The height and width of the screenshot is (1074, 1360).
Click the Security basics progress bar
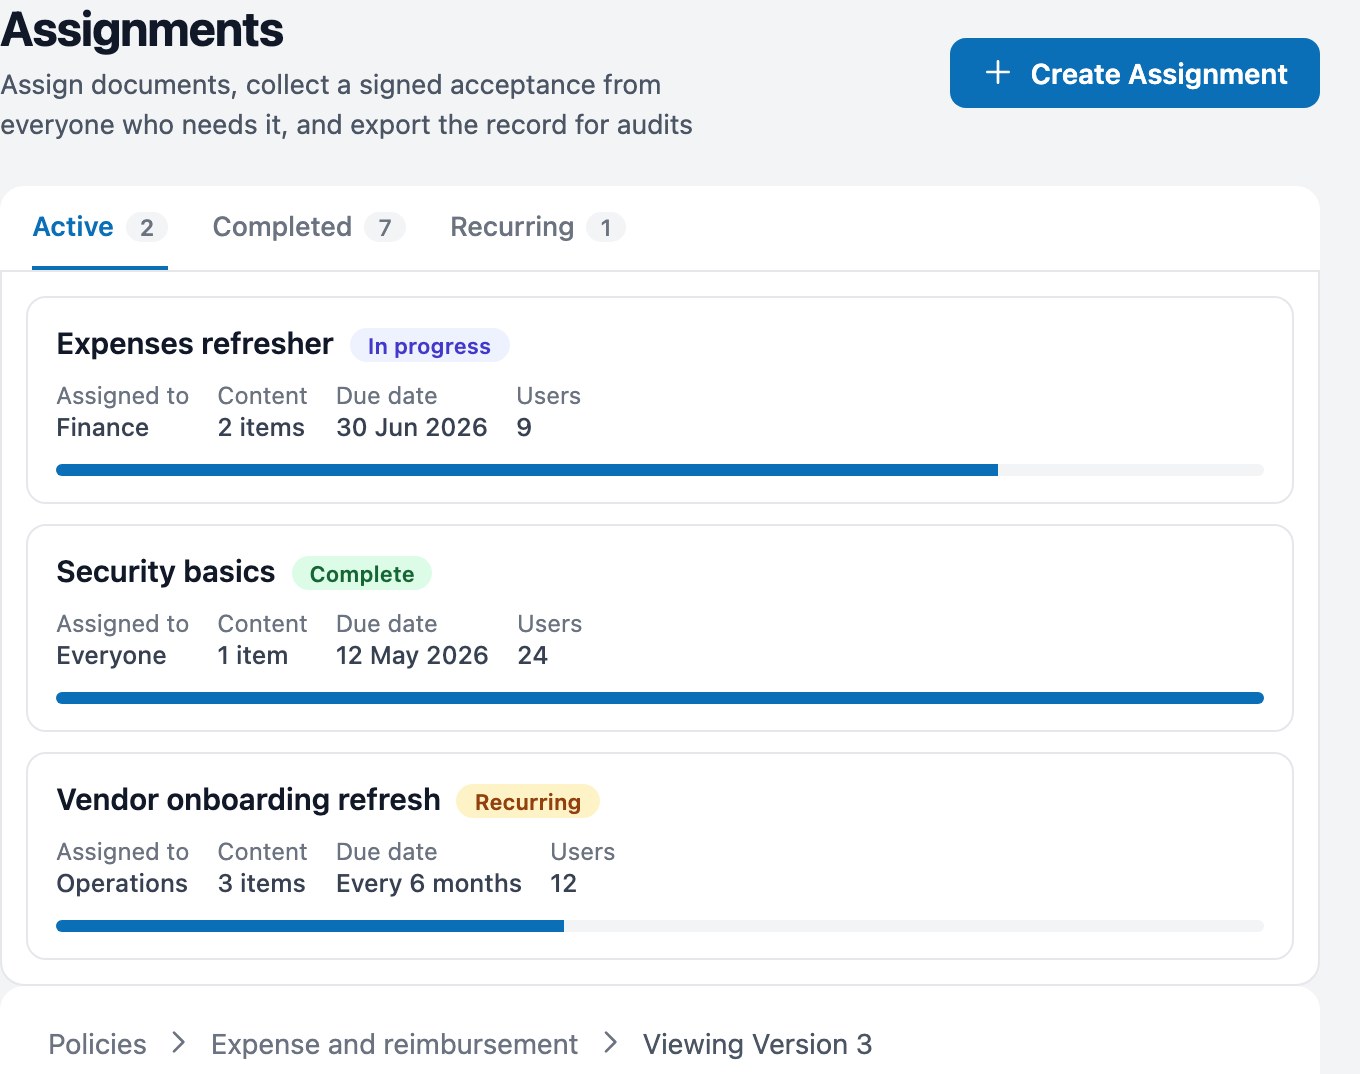click(660, 698)
